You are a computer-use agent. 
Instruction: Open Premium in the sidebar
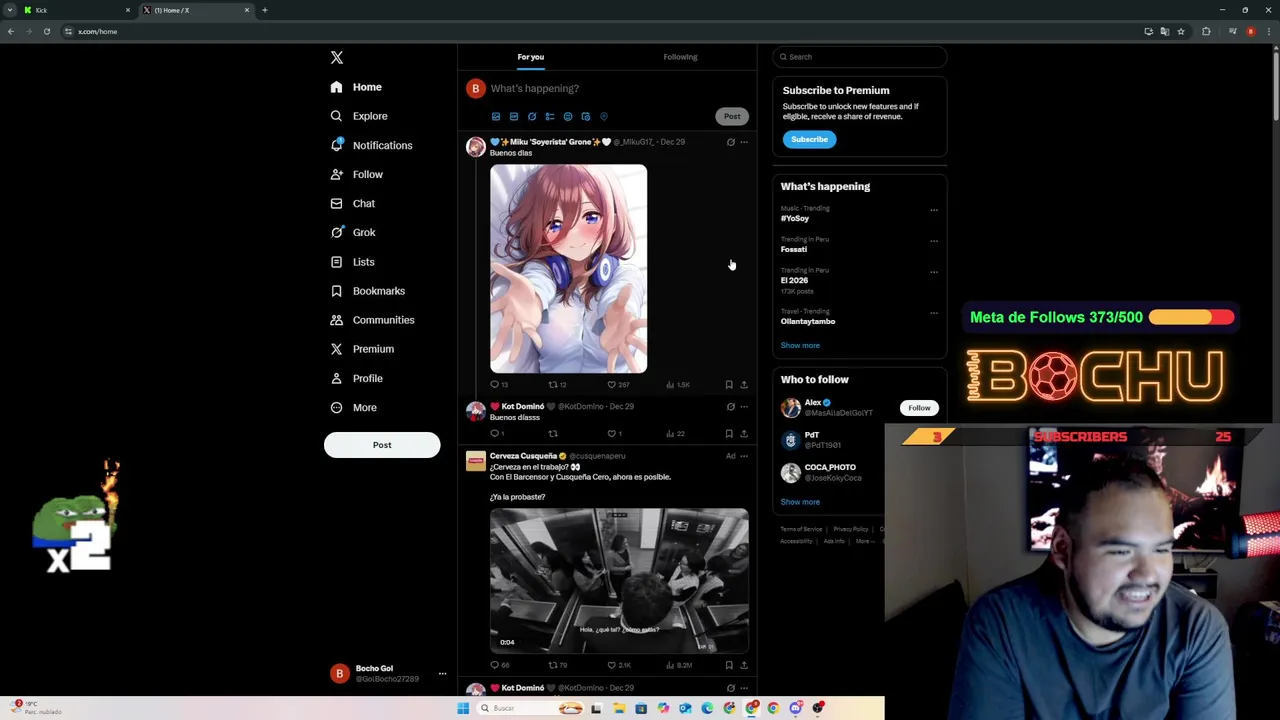point(362,349)
